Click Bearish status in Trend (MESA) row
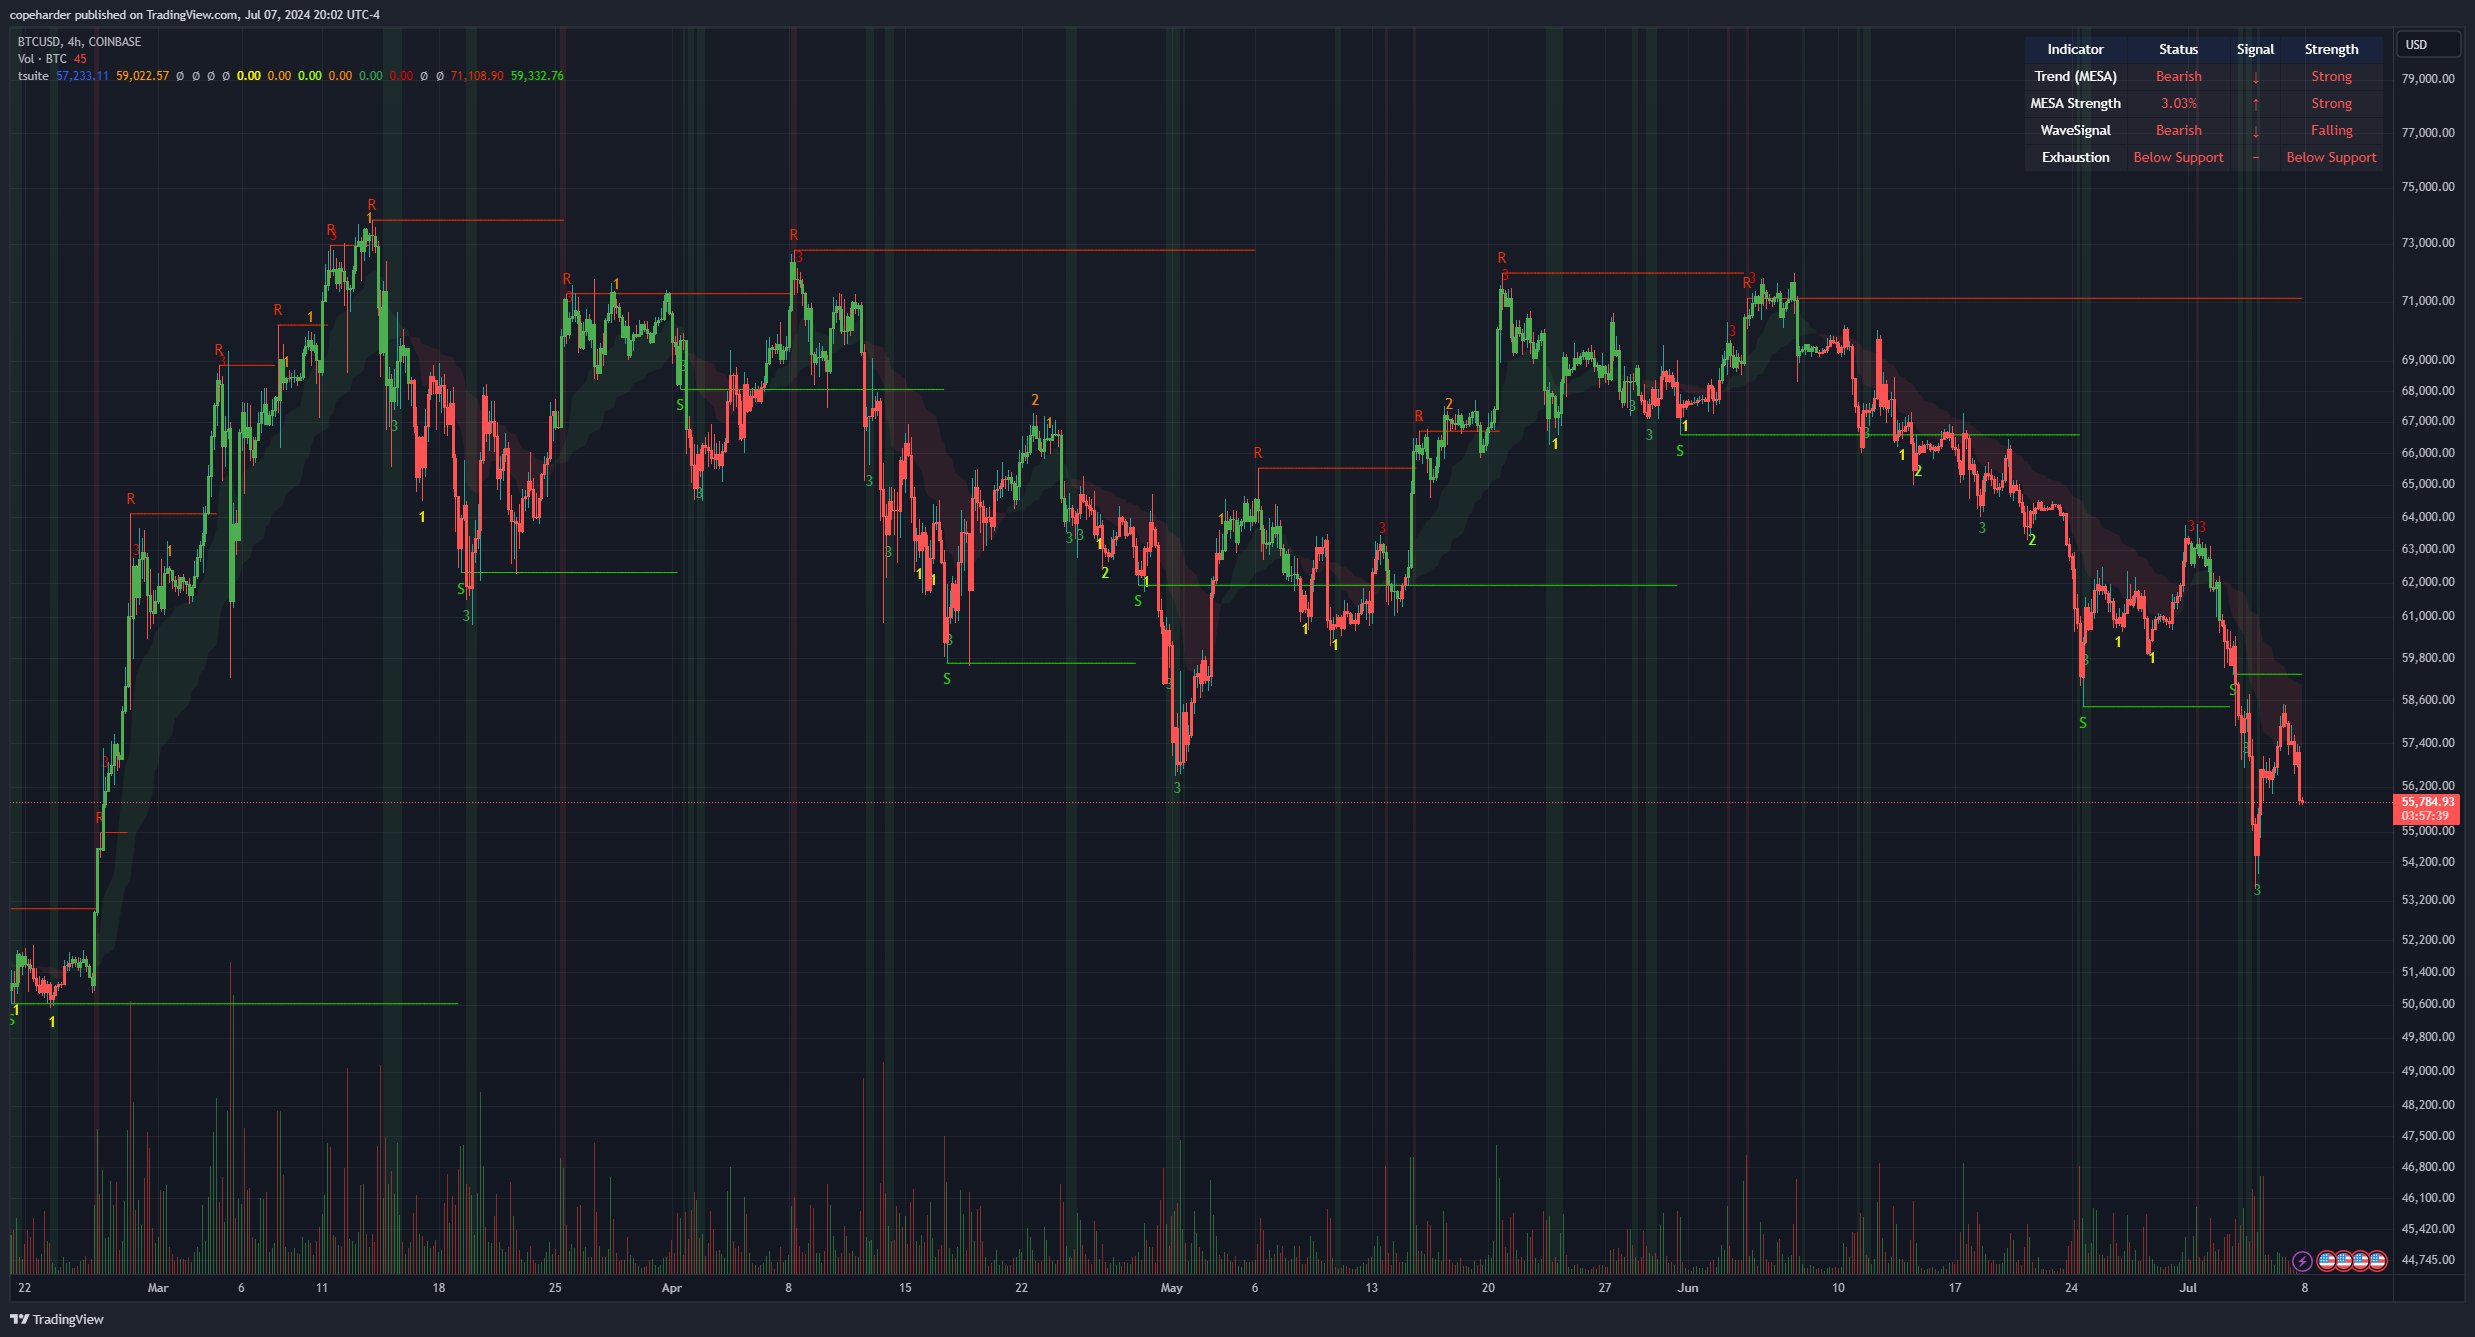 [2178, 77]
